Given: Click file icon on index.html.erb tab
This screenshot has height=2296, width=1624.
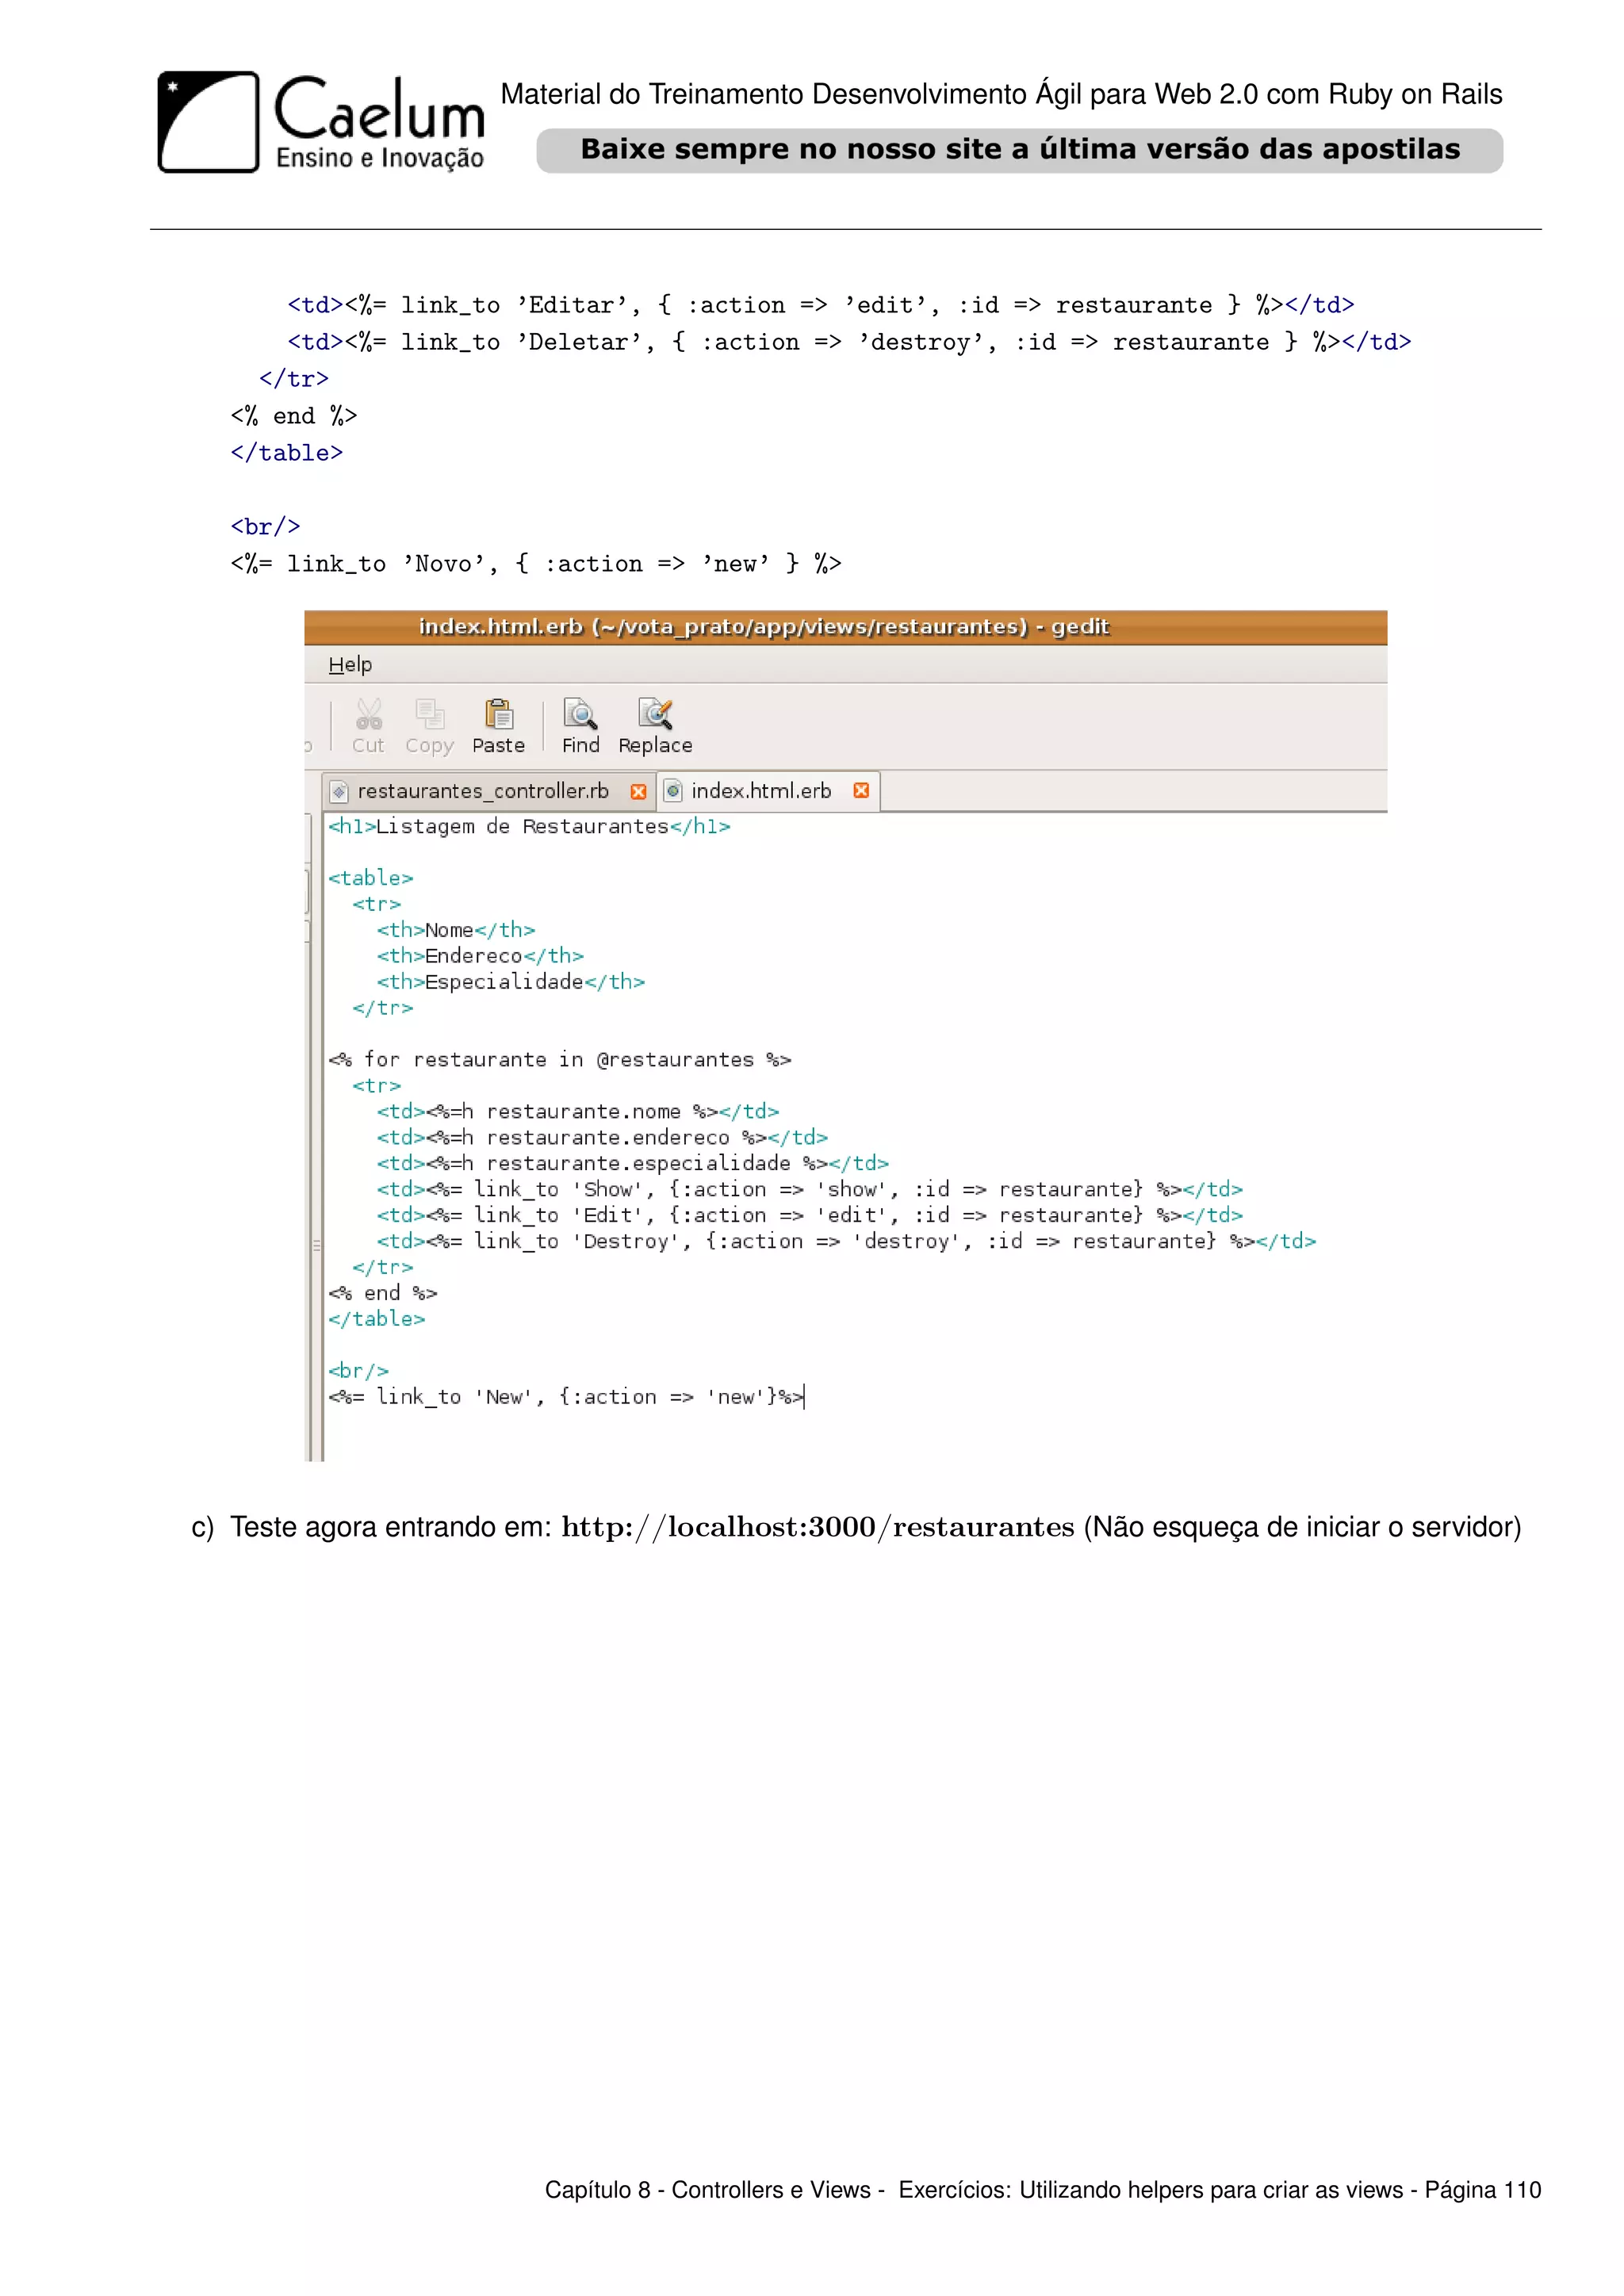Looking at the screenshot, I should (673, 791).
